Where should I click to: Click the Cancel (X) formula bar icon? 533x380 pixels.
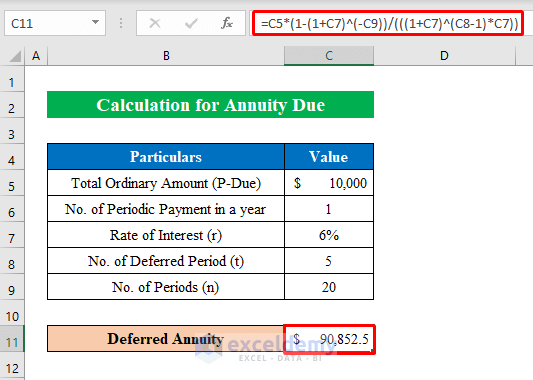coord(155,23)
